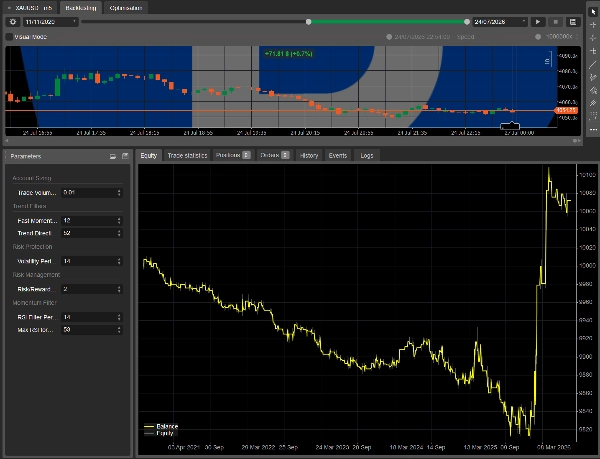Click the Parameters panel title
The width and height of the screenshot is (600, 459).
pyautogui.click(x=26, y=156)
